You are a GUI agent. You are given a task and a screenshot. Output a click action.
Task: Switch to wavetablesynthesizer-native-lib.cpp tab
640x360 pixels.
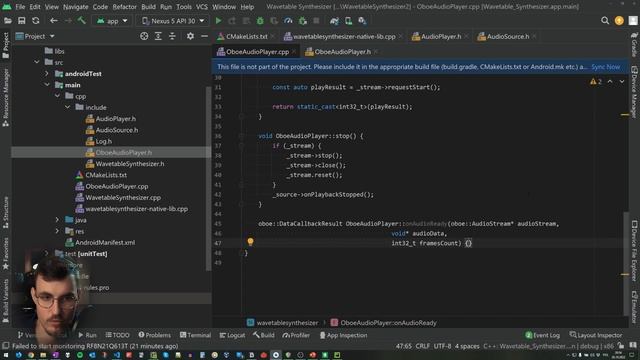(344, 36)
